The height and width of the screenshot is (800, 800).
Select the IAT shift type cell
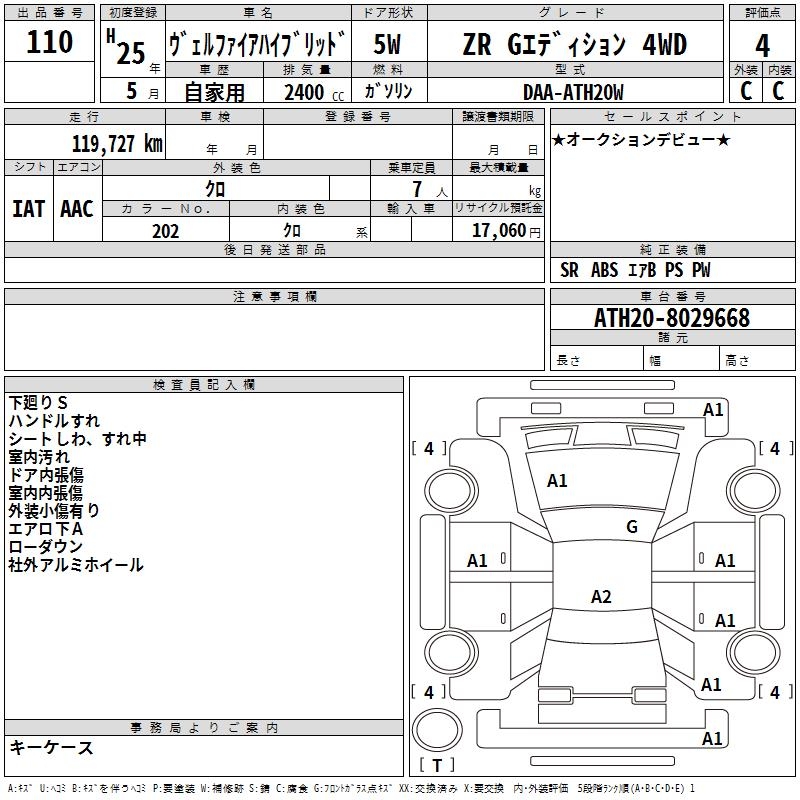[28, 208]
